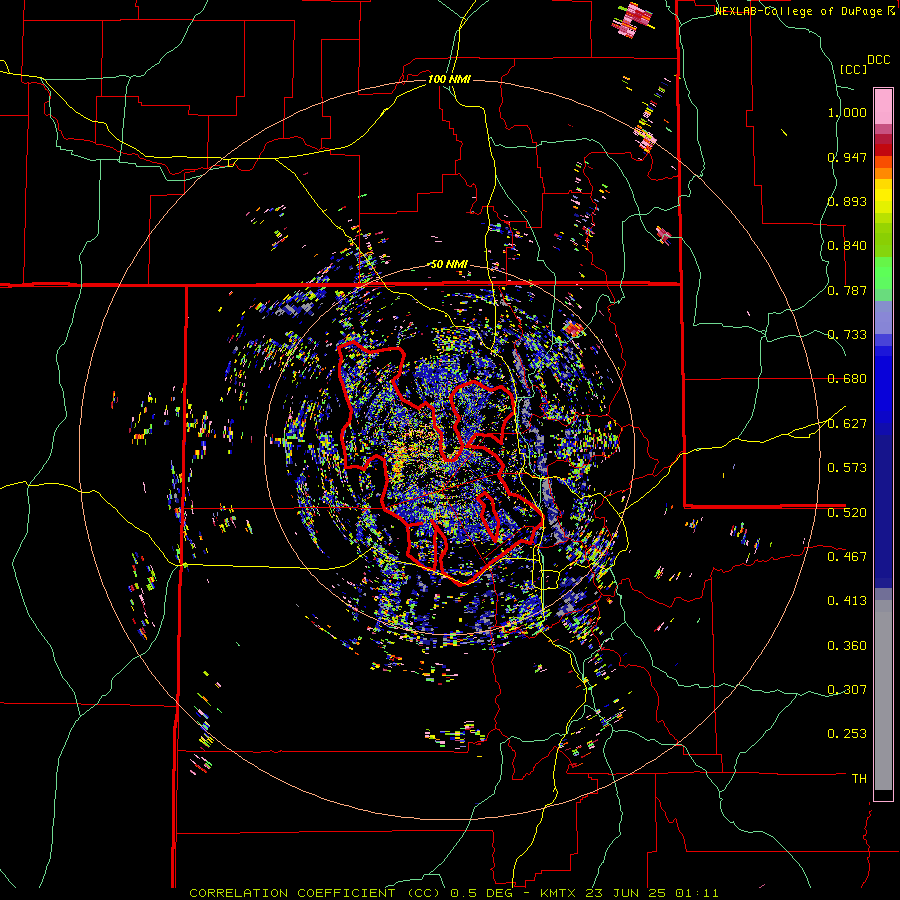The width and height of the screenshot is (900, 900).
Task: Select the 0.787 scale value
Action: 847,290
